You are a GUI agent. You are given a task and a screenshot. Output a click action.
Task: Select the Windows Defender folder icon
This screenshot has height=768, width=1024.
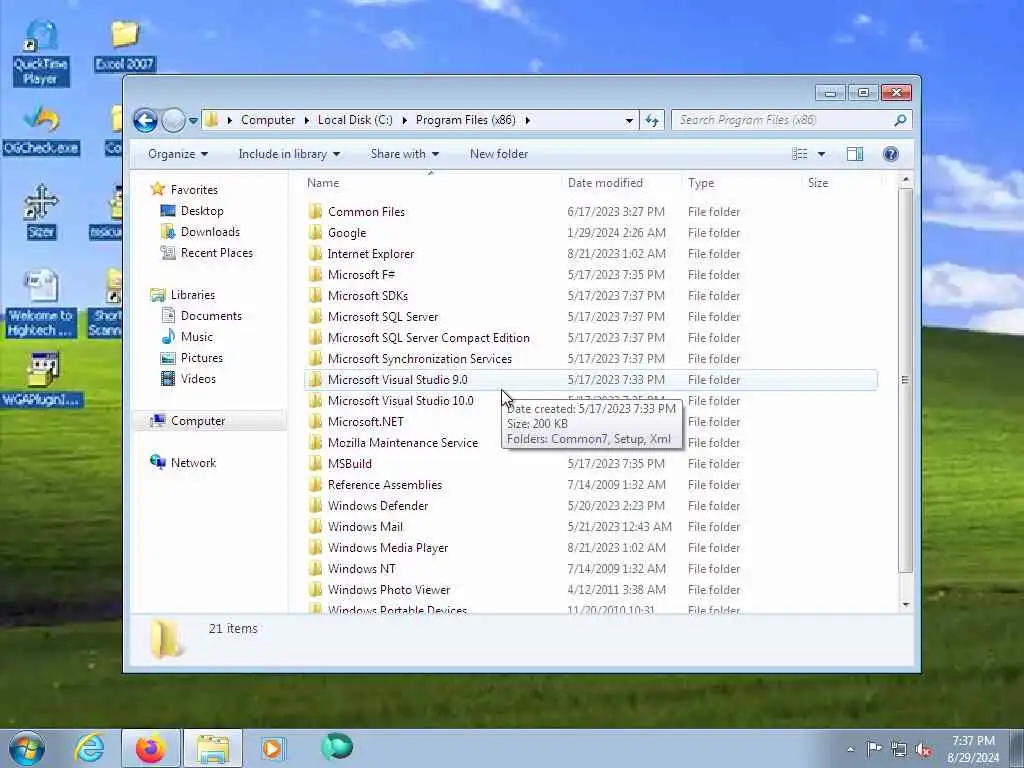(x=315, y=505)
